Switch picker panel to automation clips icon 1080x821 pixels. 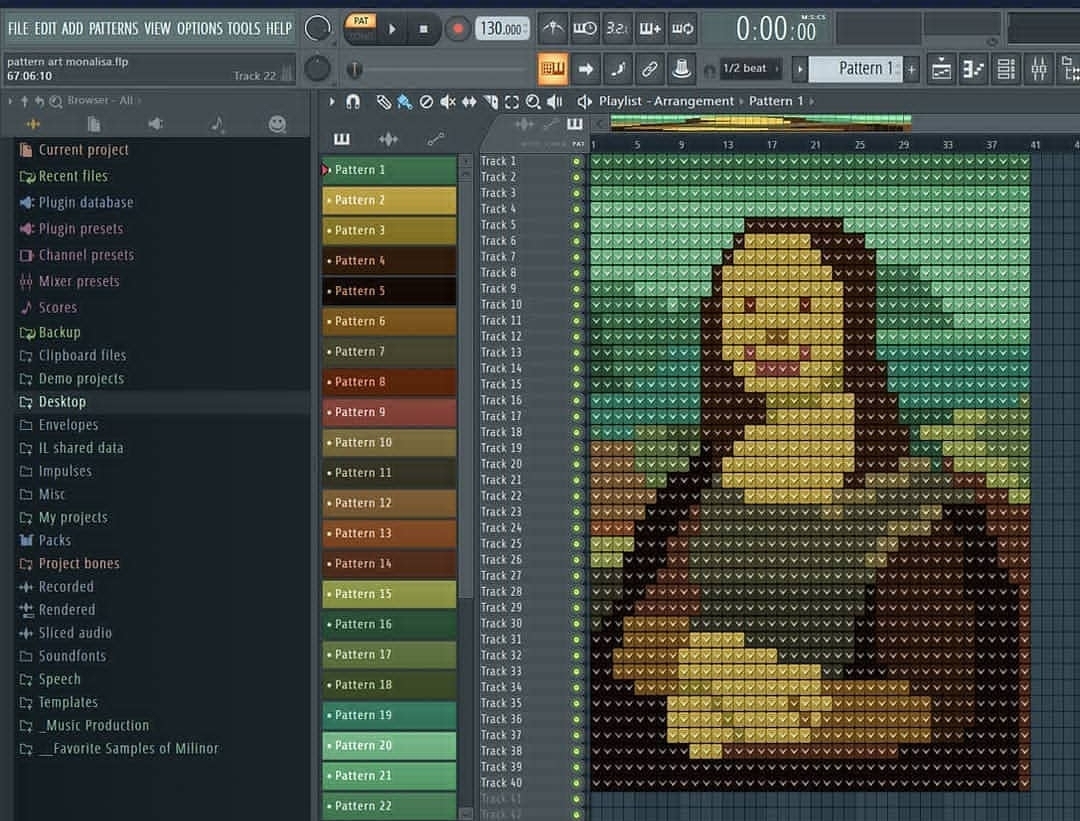tap(435, 140)
